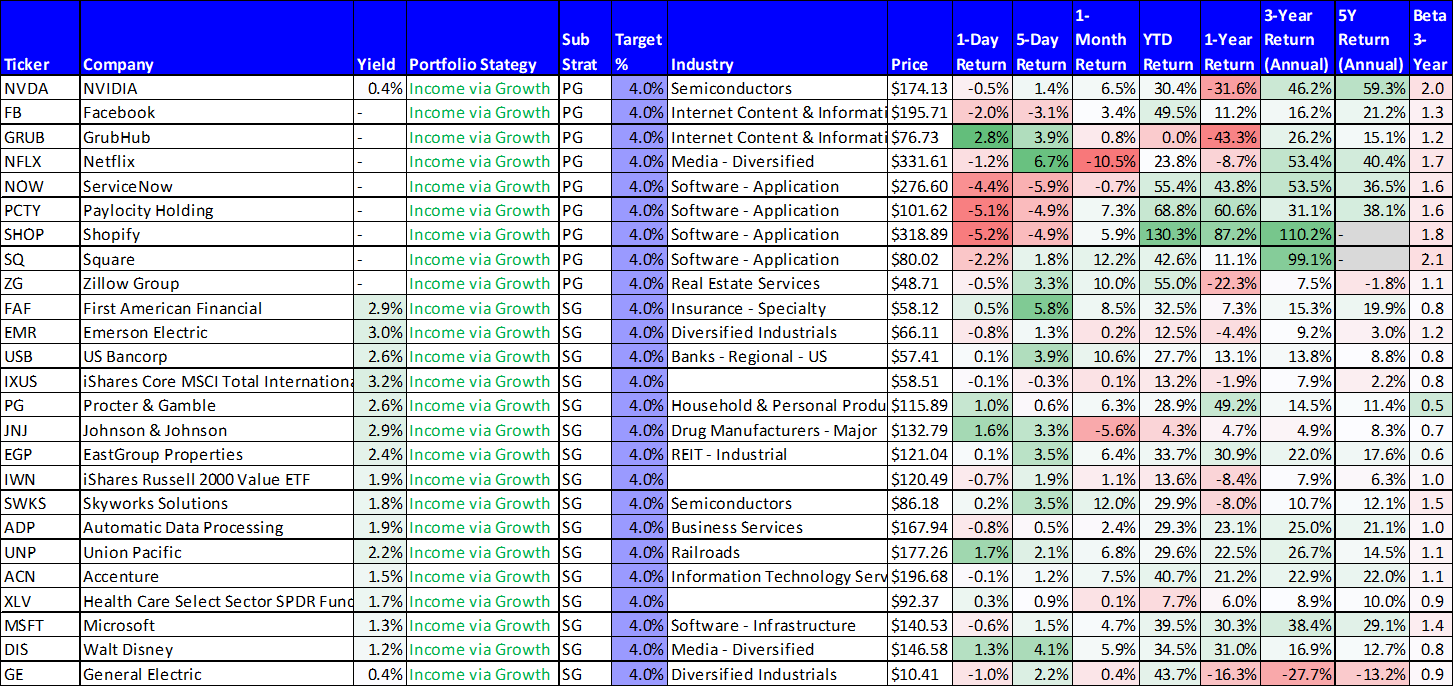Click the Microsoft company cell
This screenshot has width=1454, height=687.
tap(217, 625)
